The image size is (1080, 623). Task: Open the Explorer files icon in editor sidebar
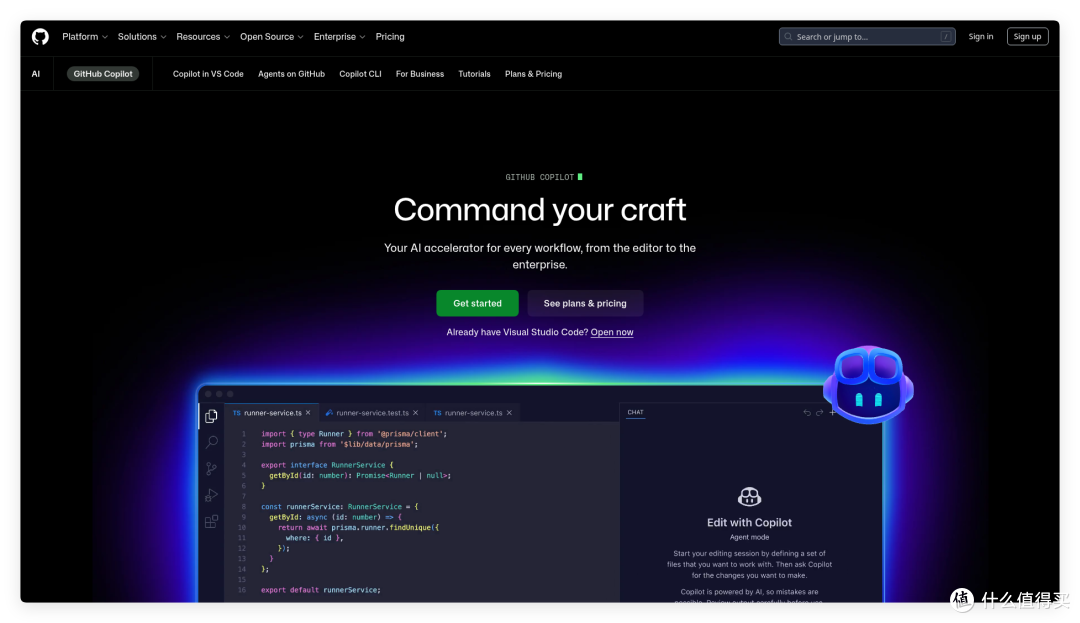(x=211, y=416)
